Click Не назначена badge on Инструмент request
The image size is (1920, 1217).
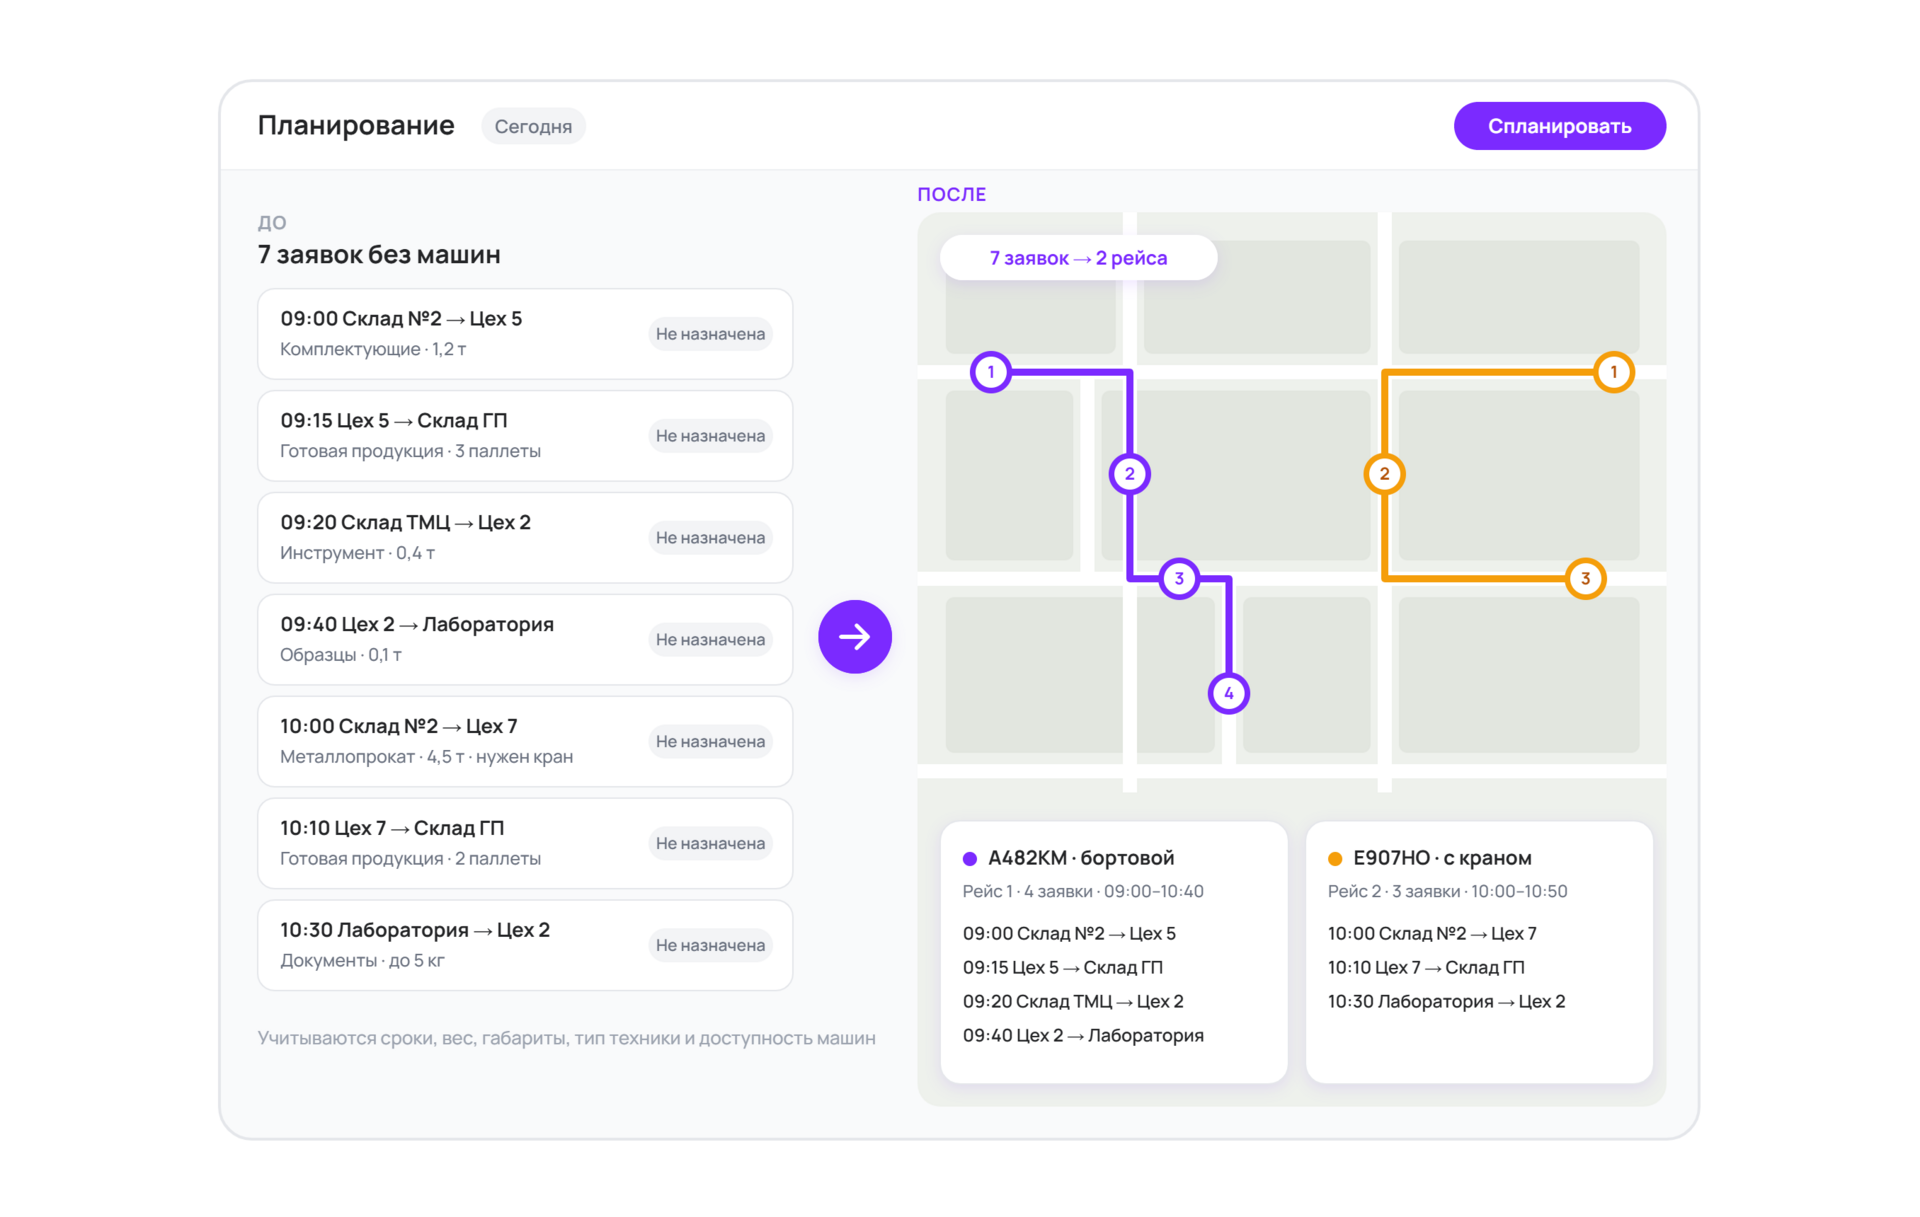(x=710, y=538)
